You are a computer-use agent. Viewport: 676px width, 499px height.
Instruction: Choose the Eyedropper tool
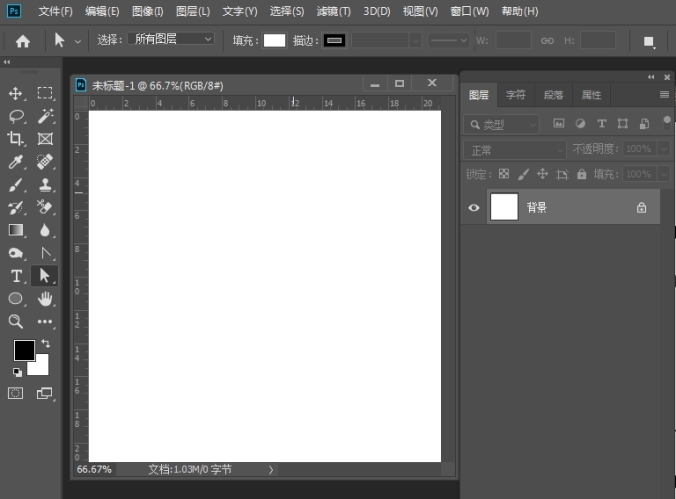[16, 162]
